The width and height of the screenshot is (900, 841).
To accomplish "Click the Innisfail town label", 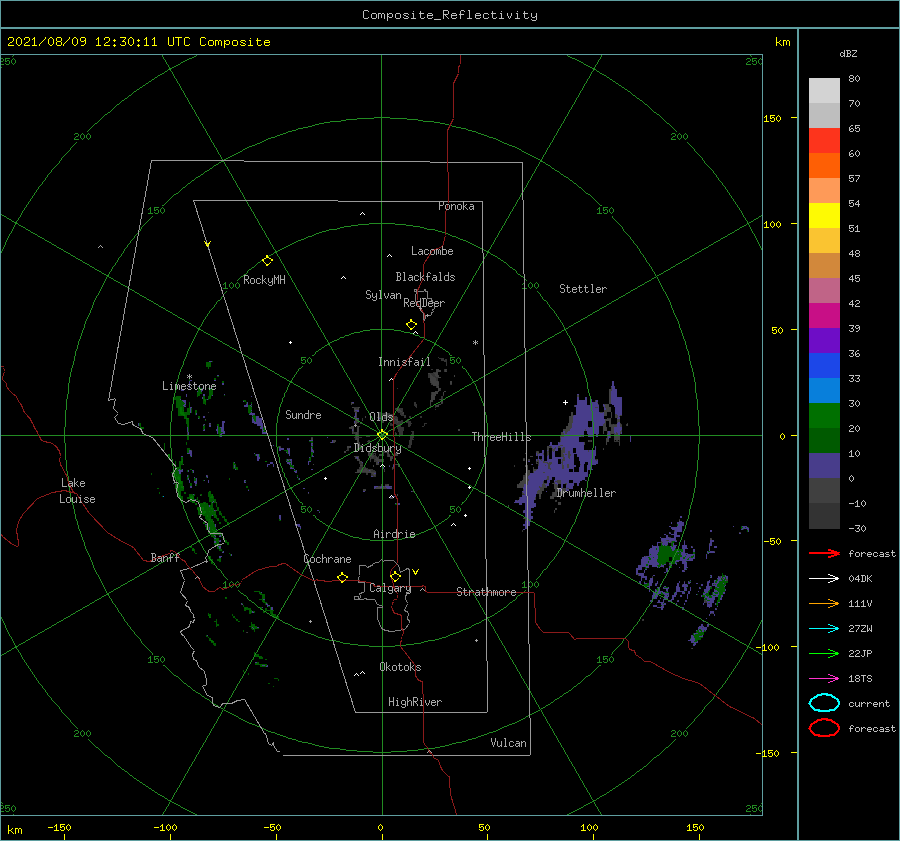I will coord(404,362).
